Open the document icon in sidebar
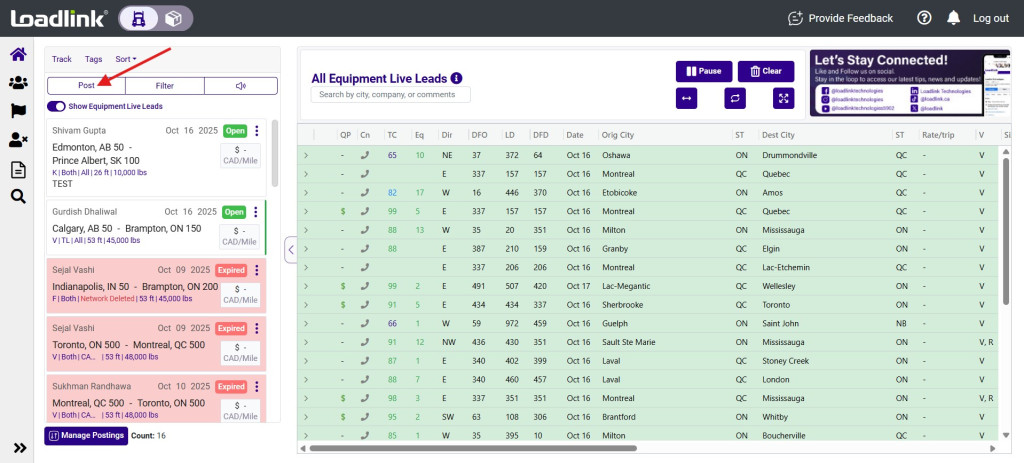 point(18,169)
